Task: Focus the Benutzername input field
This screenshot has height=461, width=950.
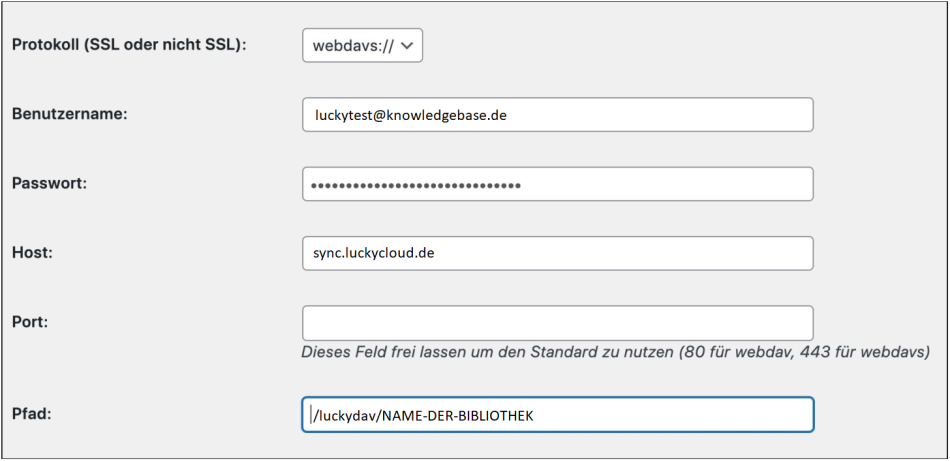Action: tap(557, 114)
